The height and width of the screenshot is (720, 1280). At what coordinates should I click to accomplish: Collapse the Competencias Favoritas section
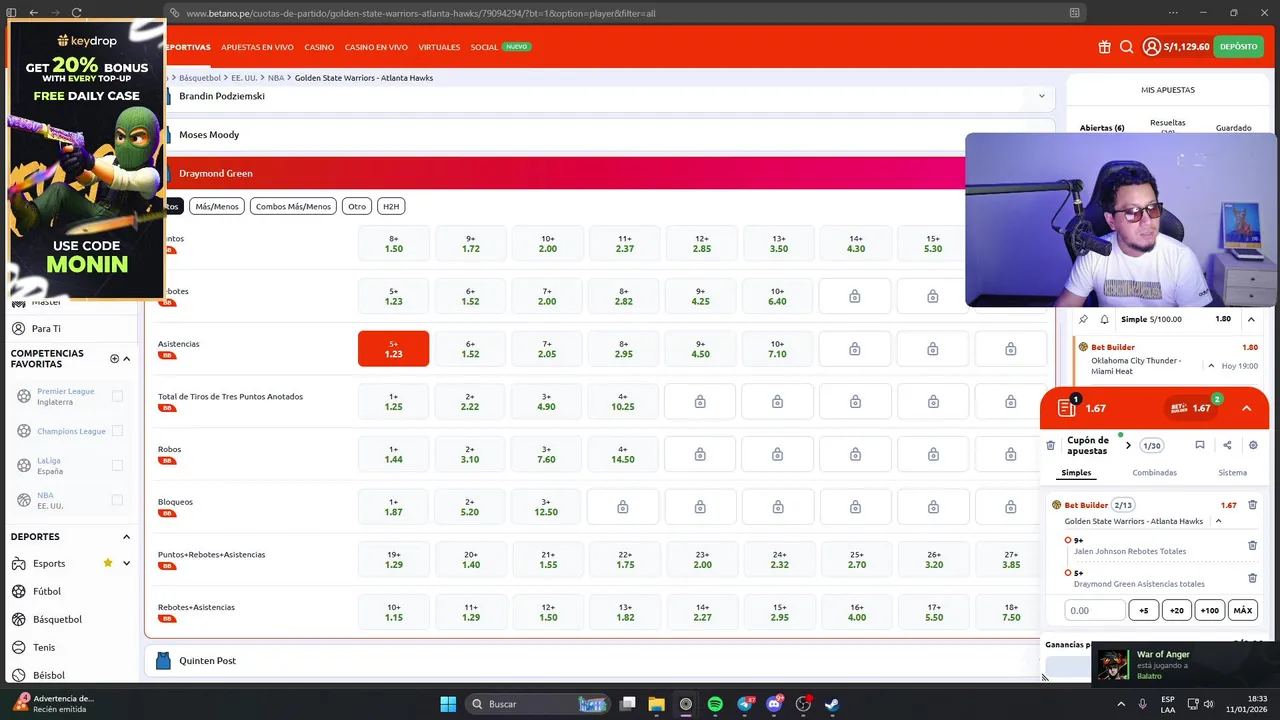(126, 358)
